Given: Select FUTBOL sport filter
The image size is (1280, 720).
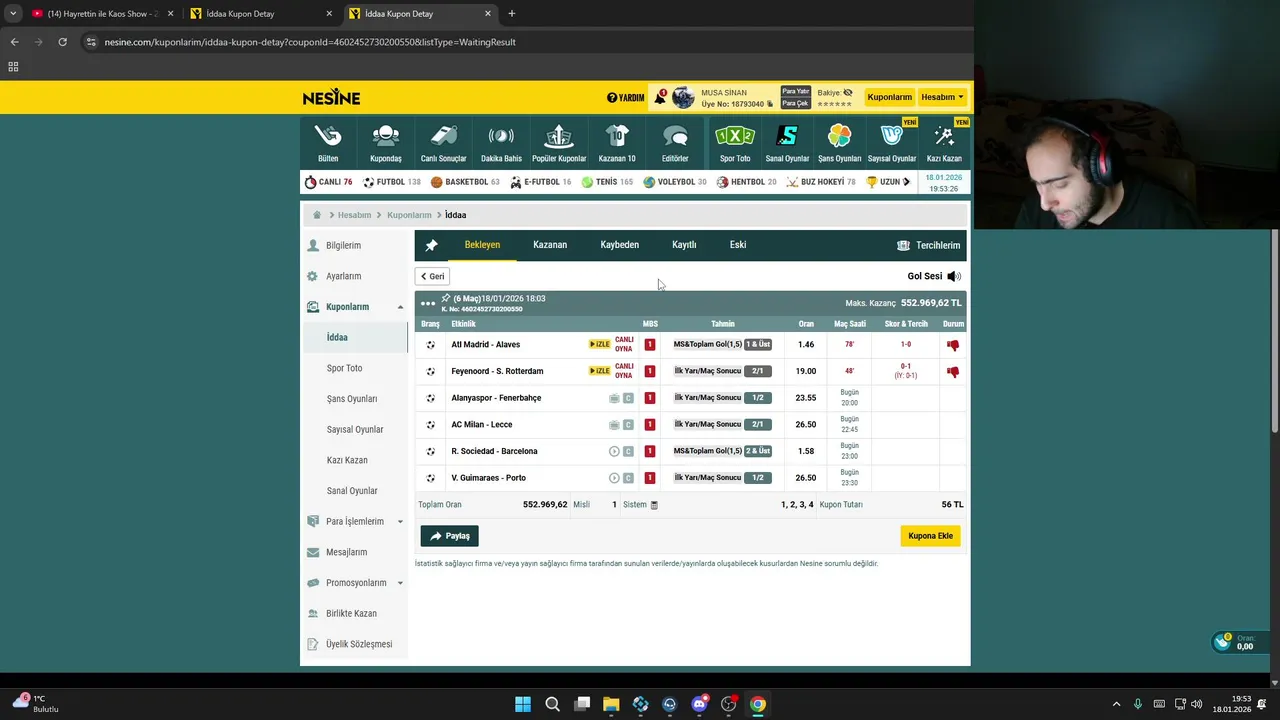Looking at the screenshot, I should tap(392, 182).
